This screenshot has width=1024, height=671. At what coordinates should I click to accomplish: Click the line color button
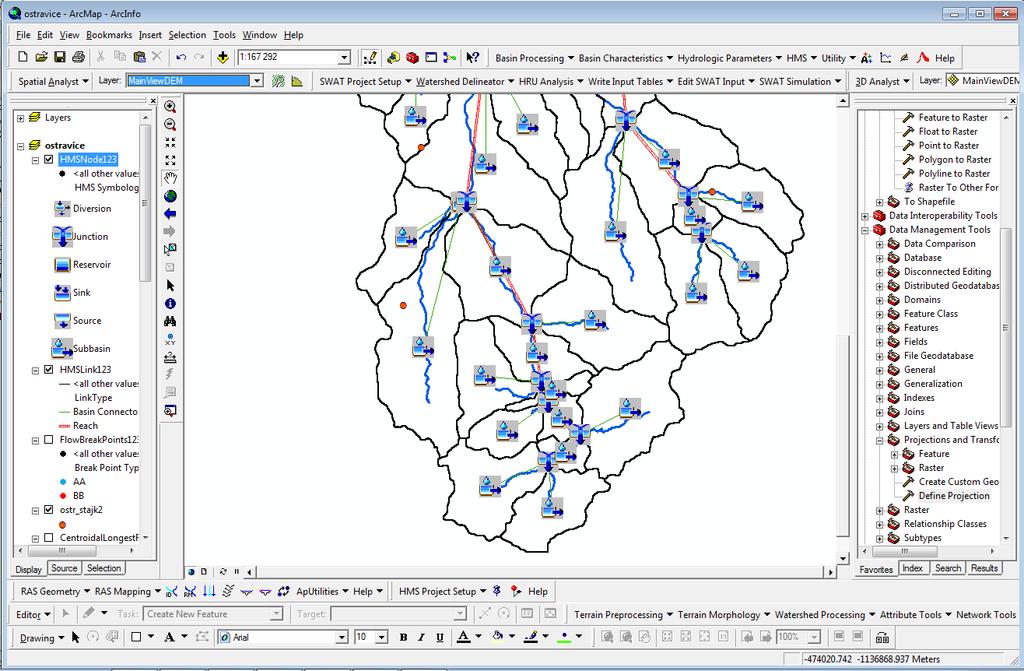pyautogui.click(x=531, y=637)
